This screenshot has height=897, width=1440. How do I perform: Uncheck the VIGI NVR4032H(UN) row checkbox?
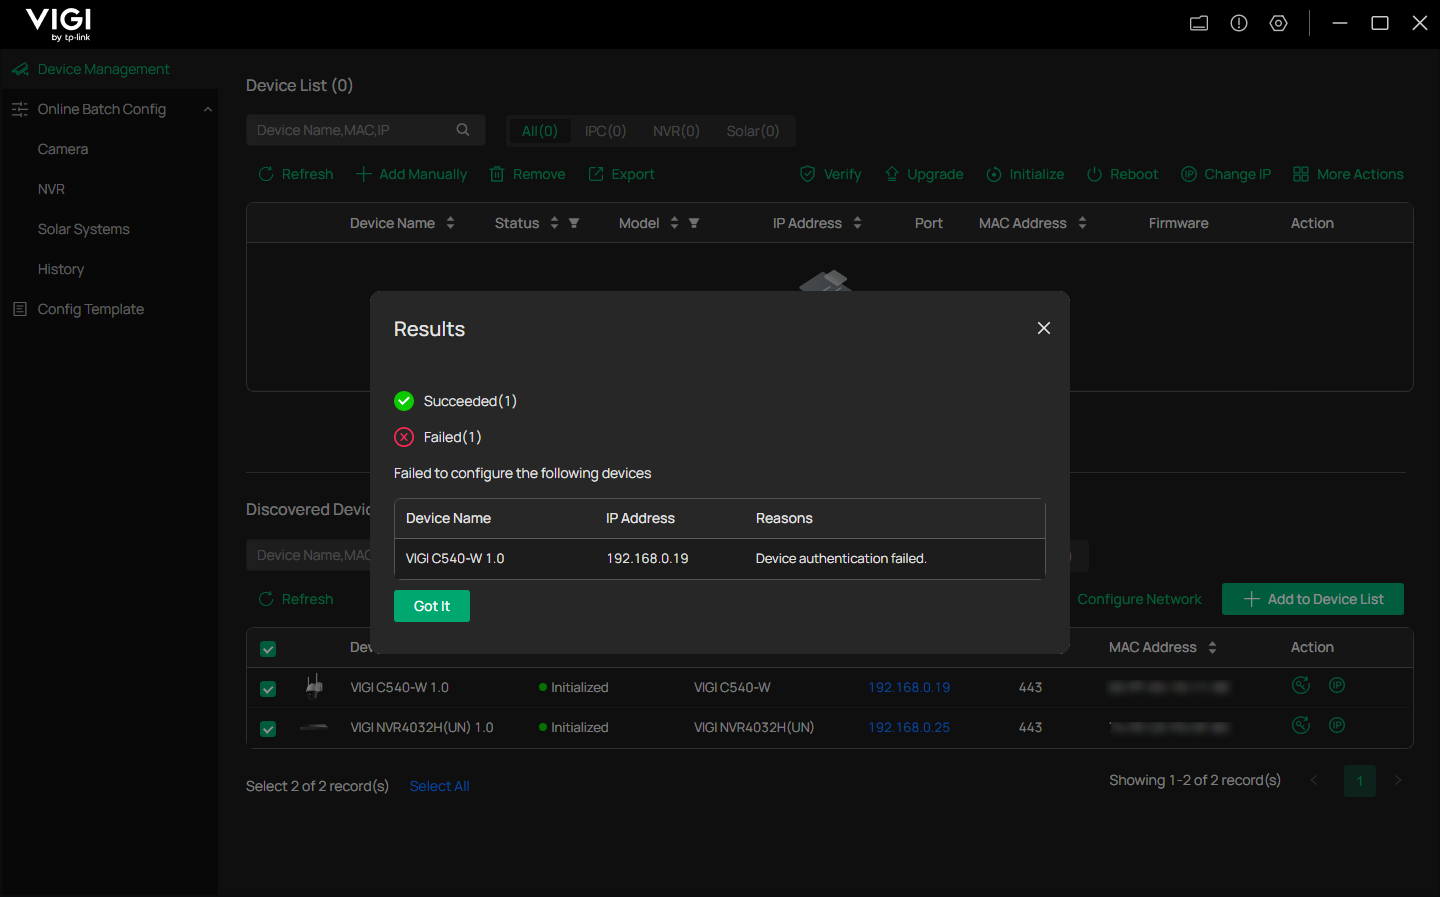pyautogui.click(x=268, y=729)
